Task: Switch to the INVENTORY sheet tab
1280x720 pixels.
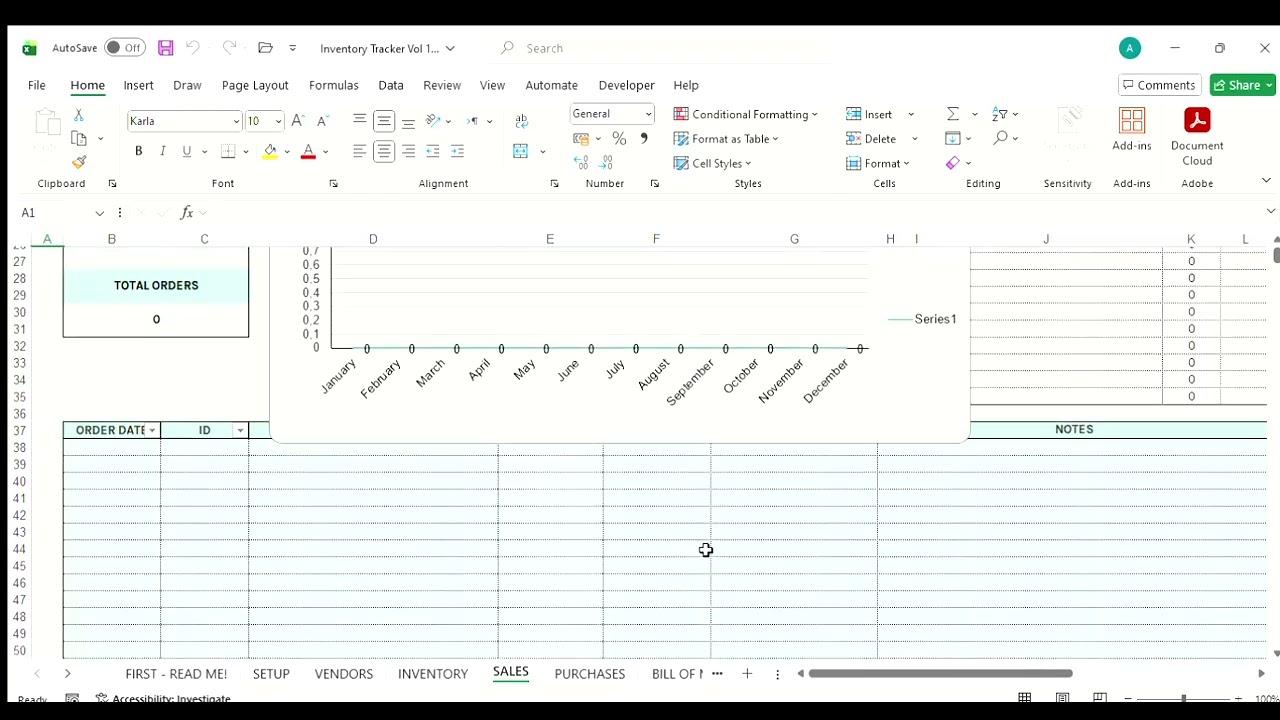Action: tap(433, 674)
